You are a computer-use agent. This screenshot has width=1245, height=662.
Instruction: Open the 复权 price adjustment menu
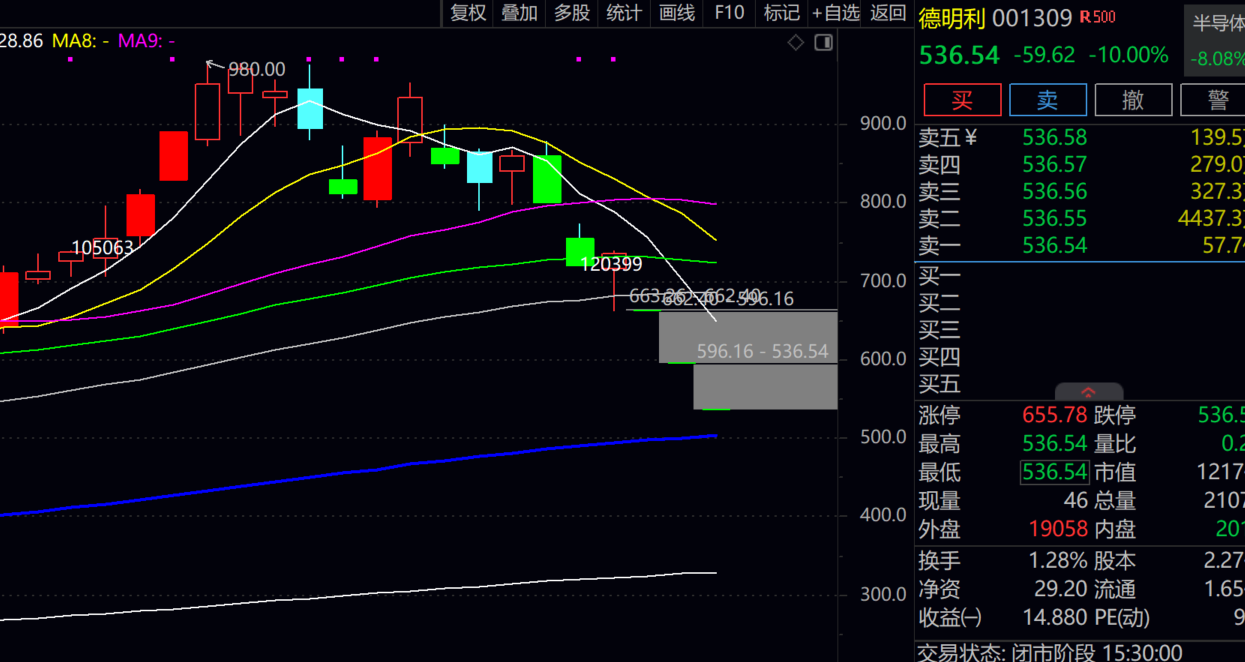click(x=468, y=13)
